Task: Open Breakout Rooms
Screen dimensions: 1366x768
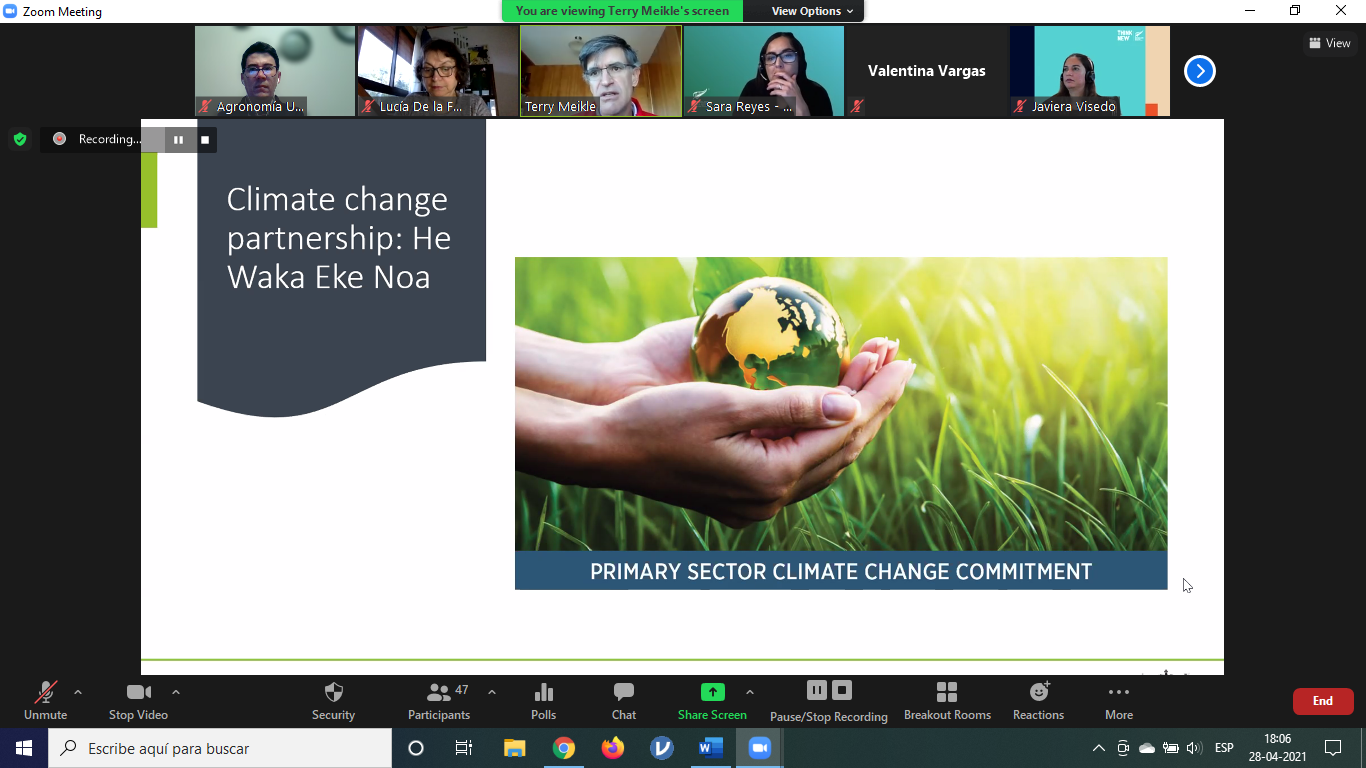Action: click(947, 701)
